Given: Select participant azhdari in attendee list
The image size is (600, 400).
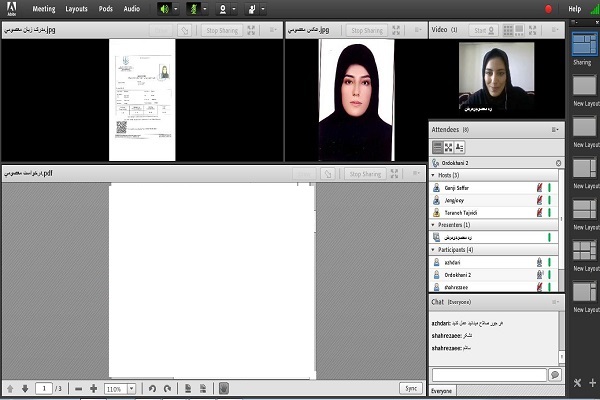Looking at the screenshot, I should click(494, 263).
